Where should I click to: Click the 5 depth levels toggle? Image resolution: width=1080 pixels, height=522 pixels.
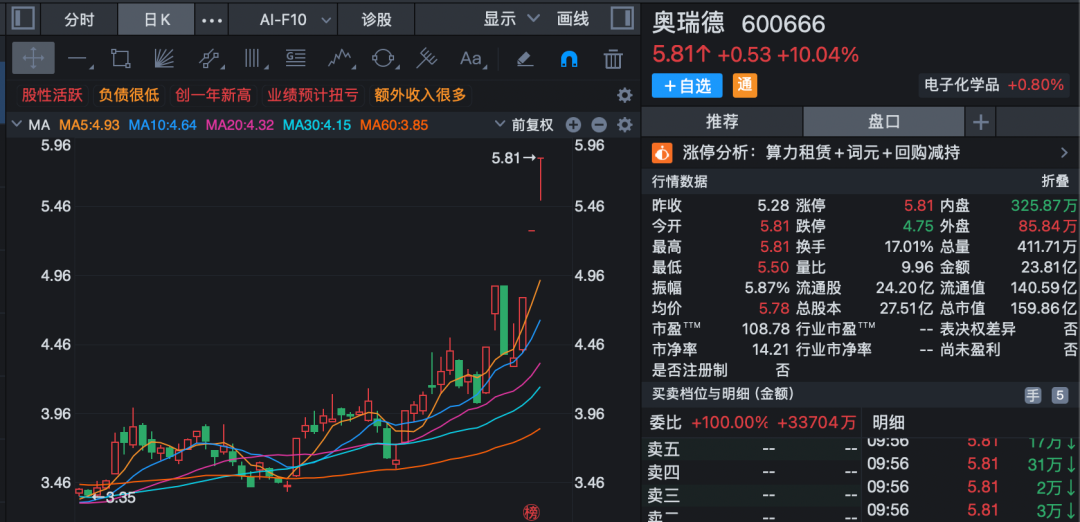[1059, 395]
